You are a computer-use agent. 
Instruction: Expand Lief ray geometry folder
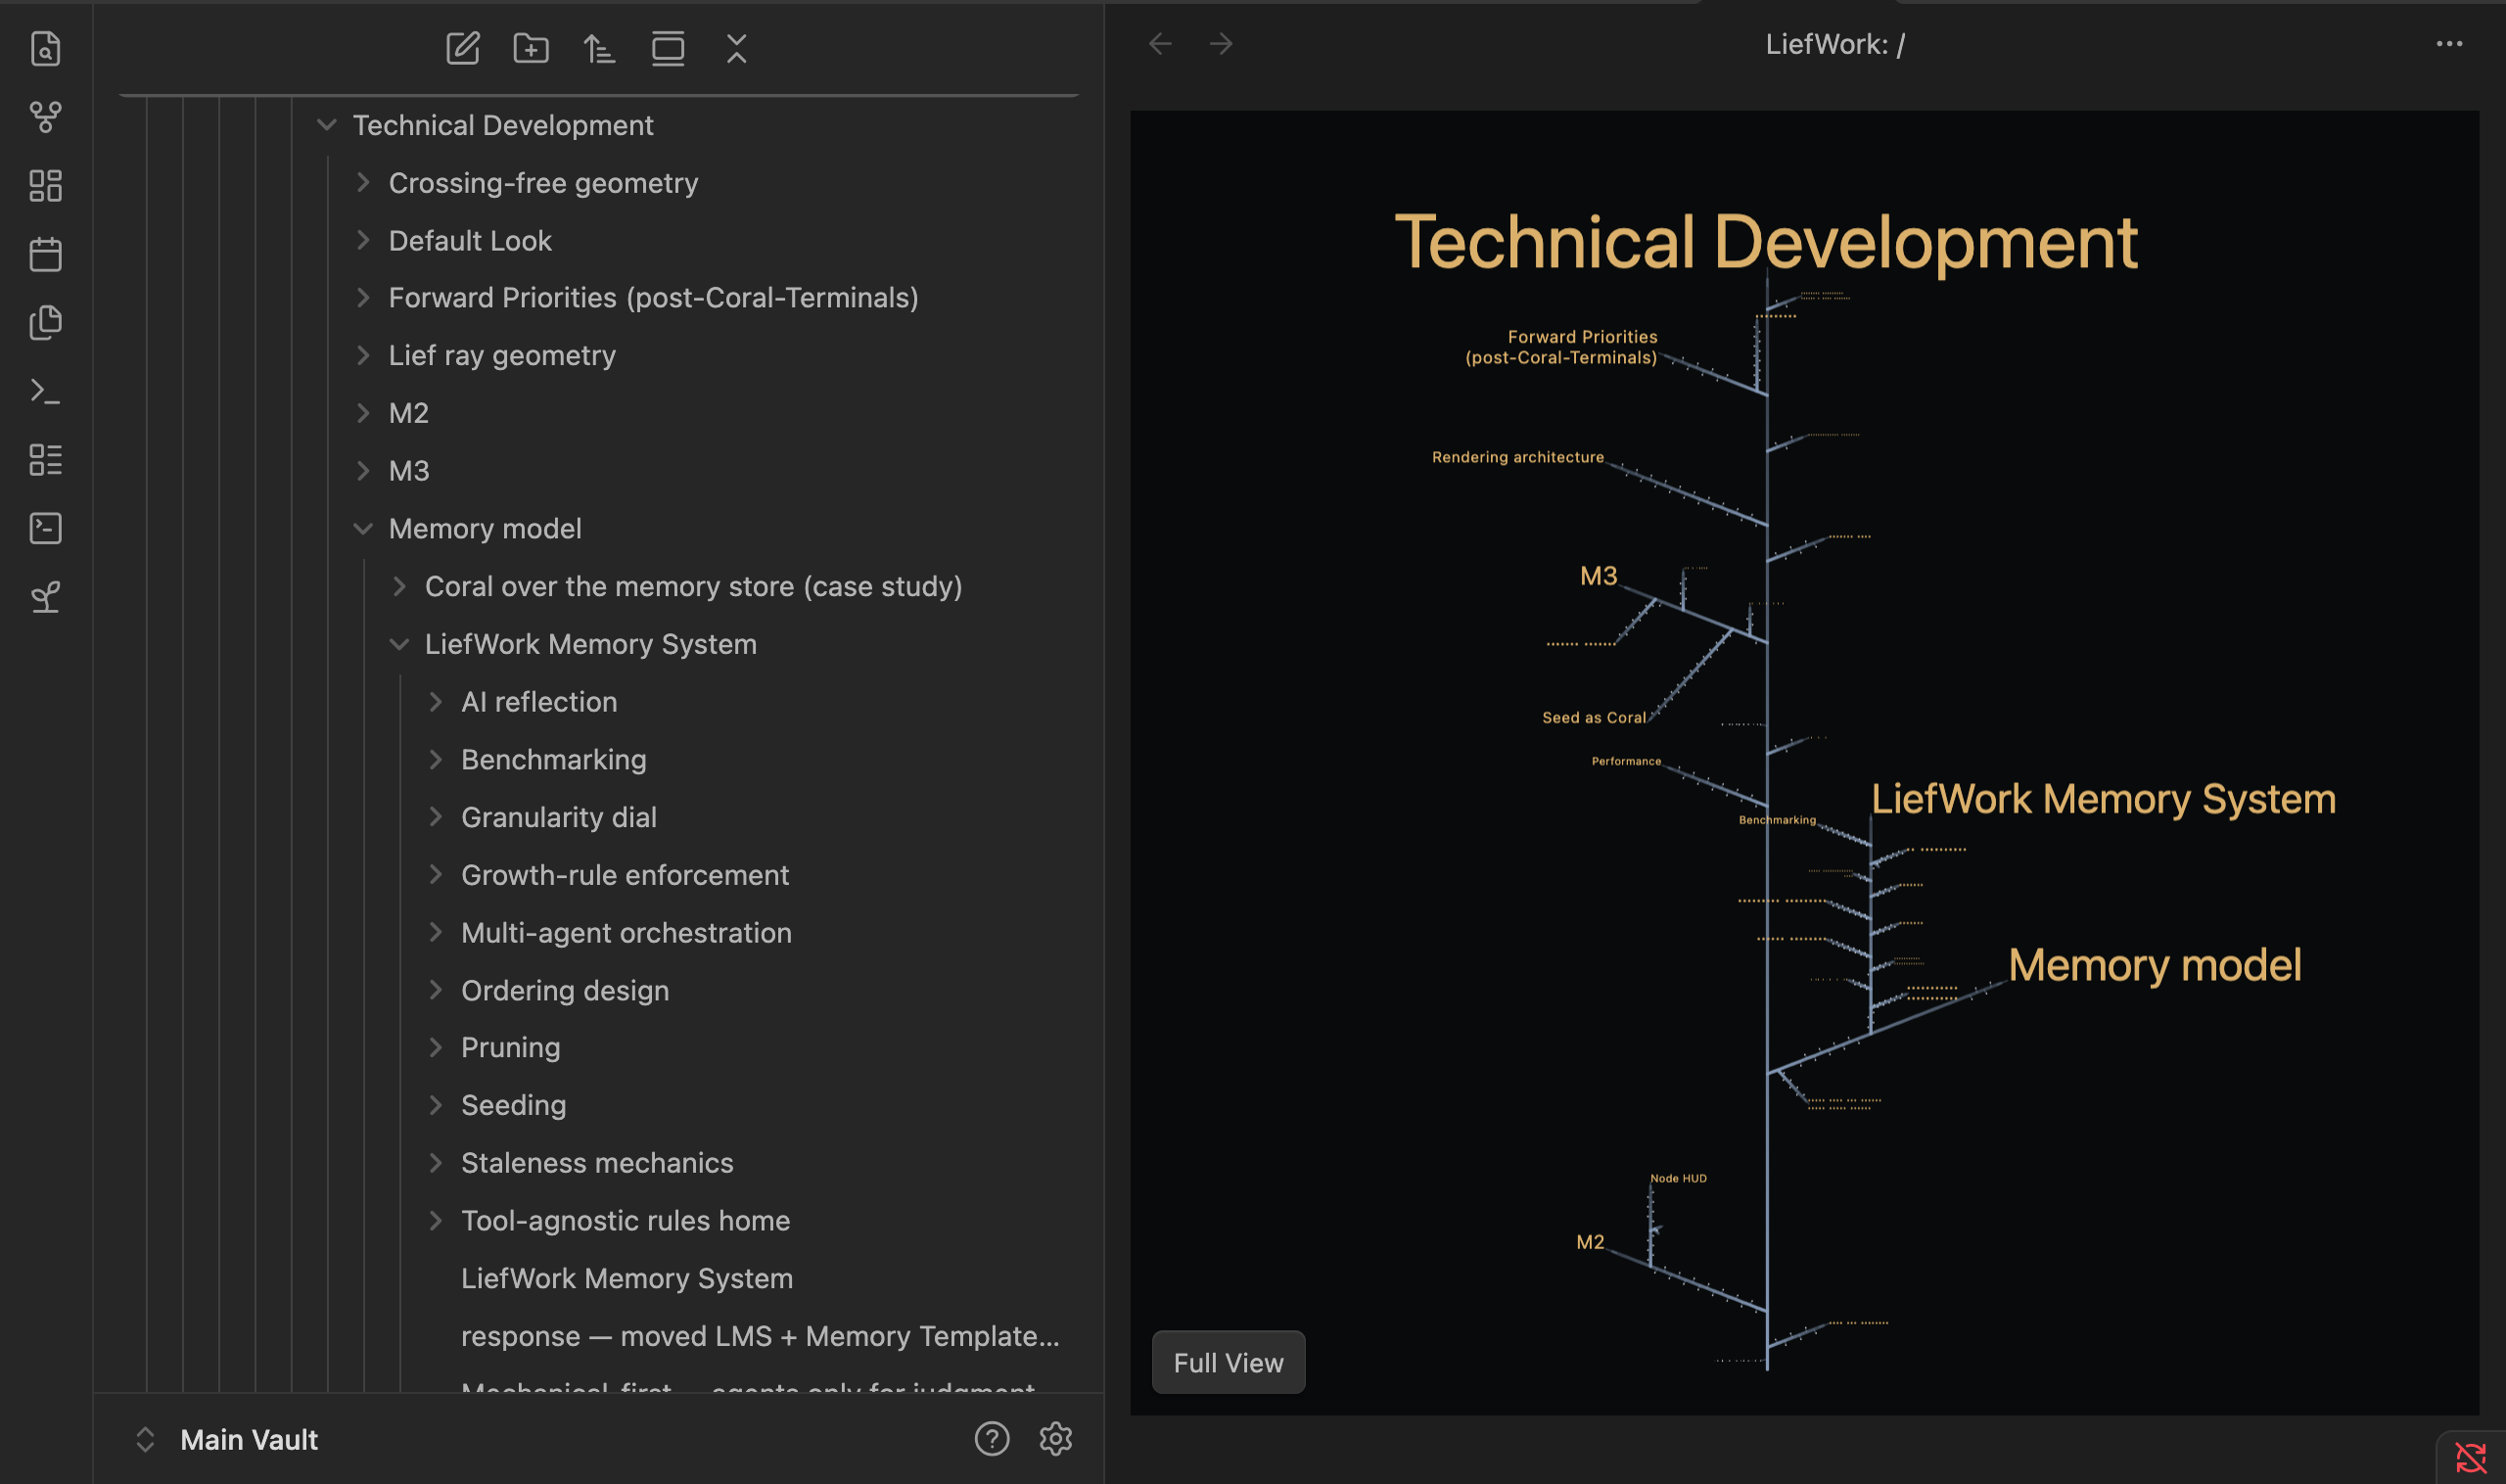[x=363, y=356]
